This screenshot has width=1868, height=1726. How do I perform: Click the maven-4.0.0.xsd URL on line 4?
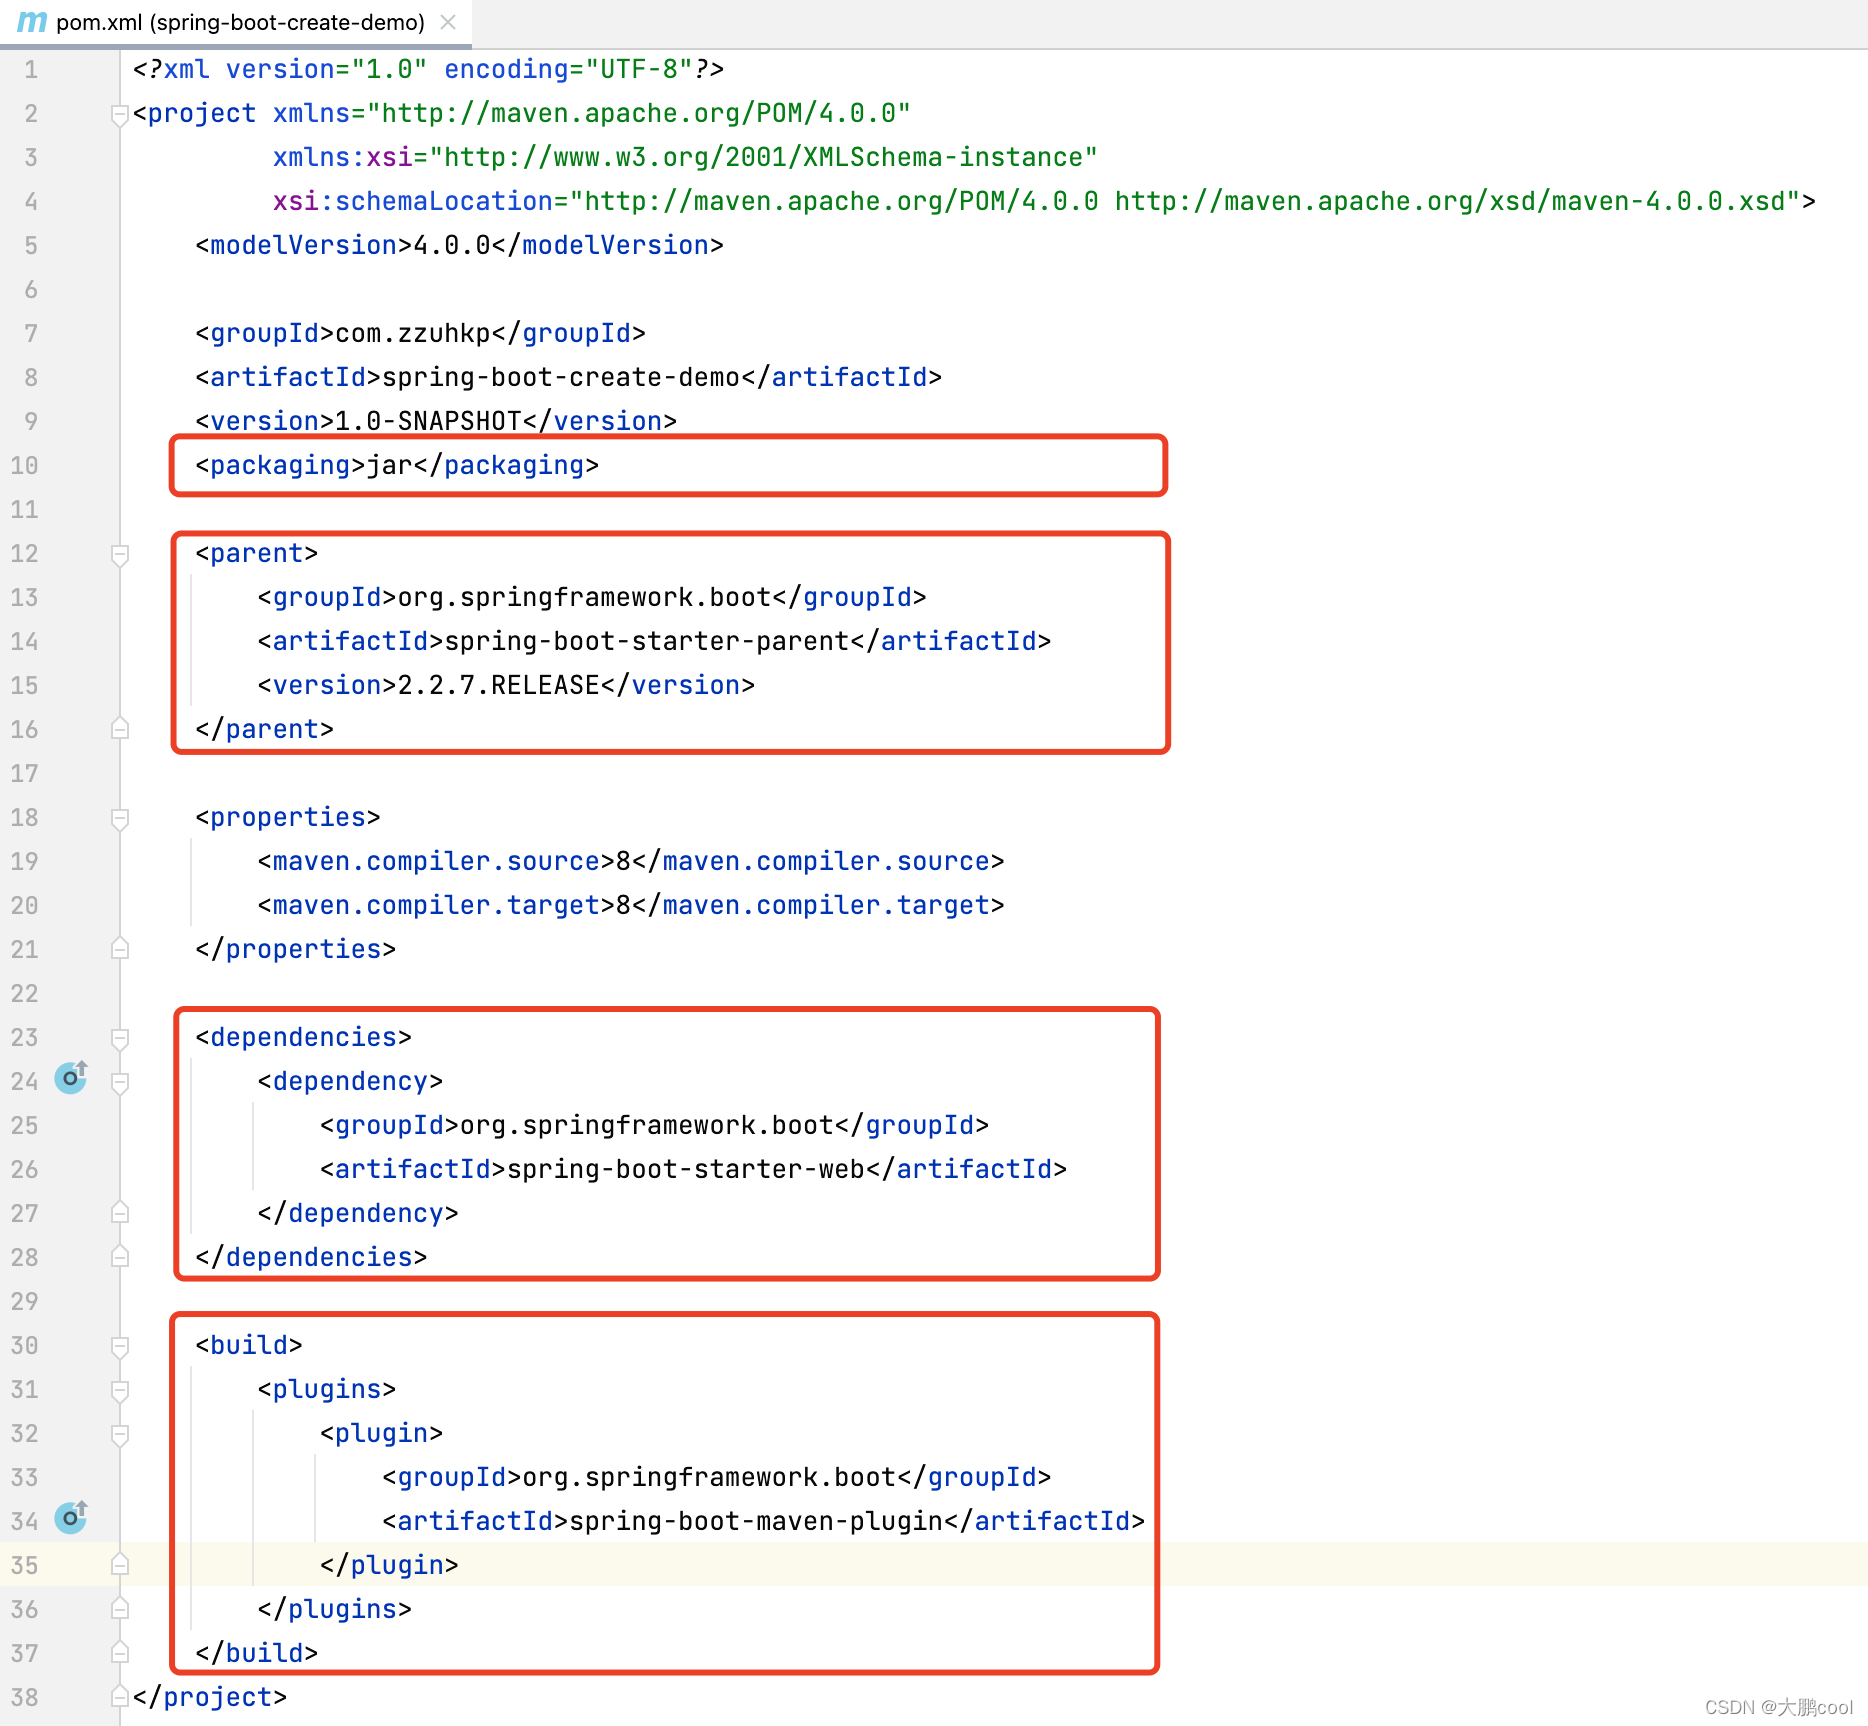pos(1450,202)
